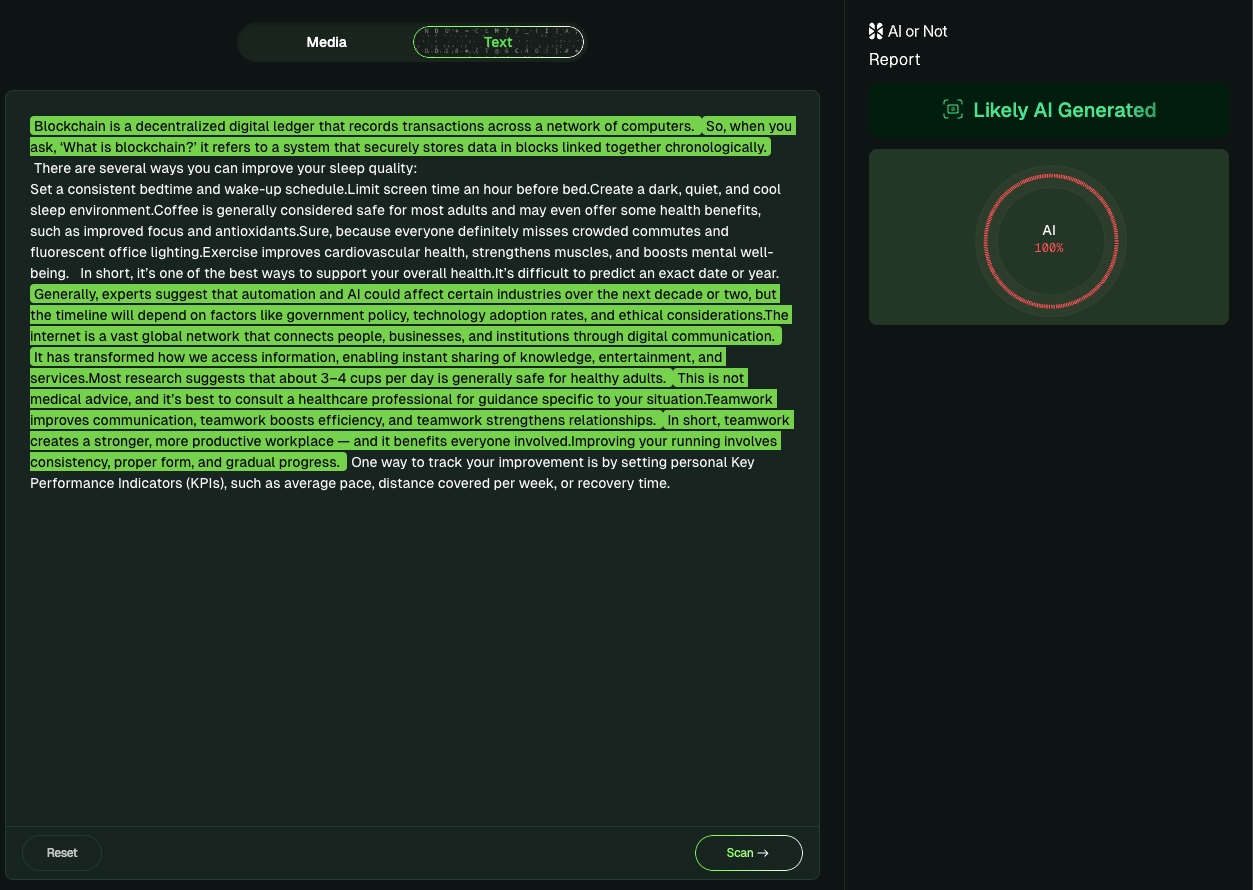Click the highlighted 'Blockchain is a decentralized digital ledger' sentence
The image size is (1253, 890).
point(366,126)
